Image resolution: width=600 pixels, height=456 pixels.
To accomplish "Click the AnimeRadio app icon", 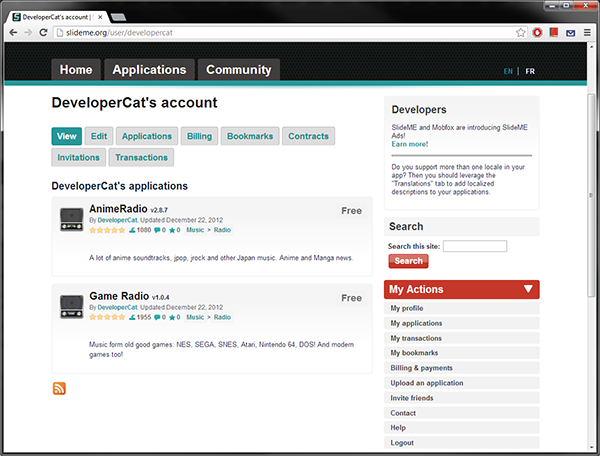I will pyautogui.click(x=72, y=220).
